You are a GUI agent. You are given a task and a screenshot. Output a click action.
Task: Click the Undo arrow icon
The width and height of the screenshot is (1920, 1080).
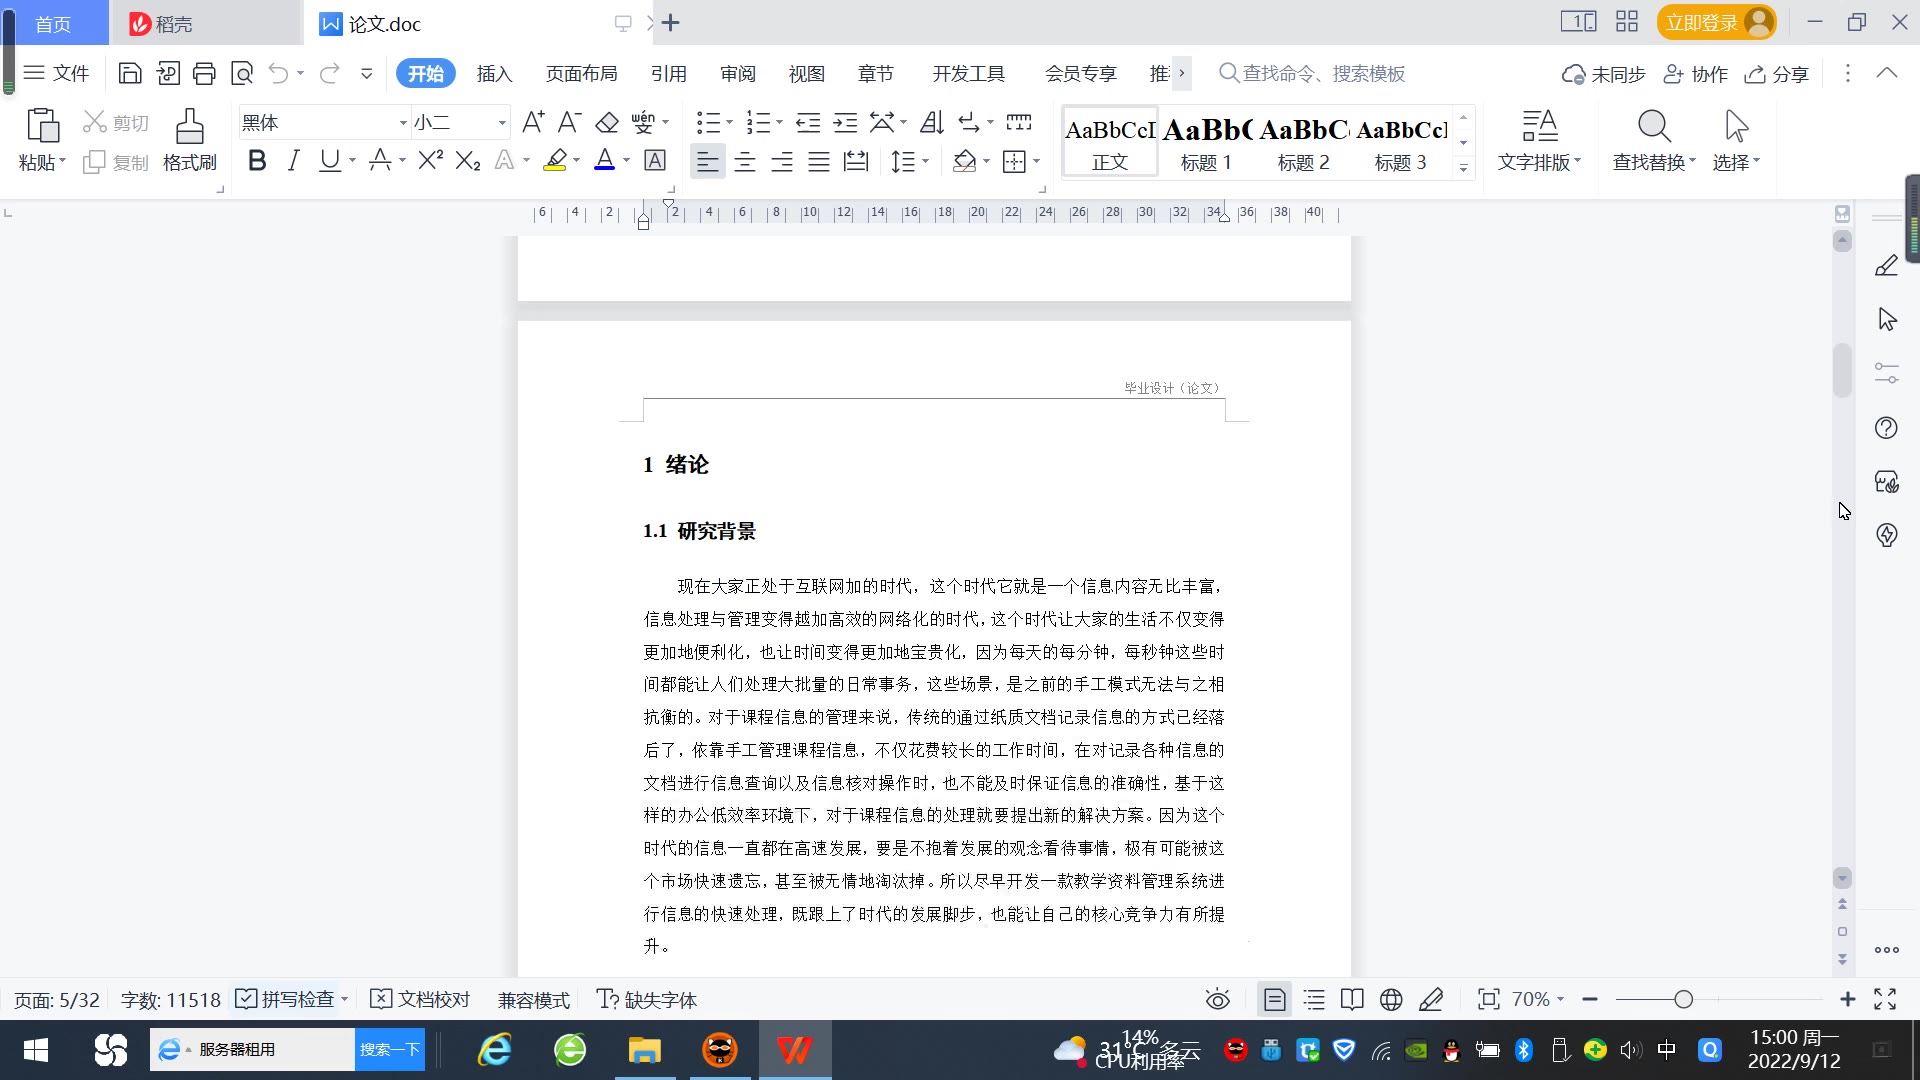tap(278, 73)
